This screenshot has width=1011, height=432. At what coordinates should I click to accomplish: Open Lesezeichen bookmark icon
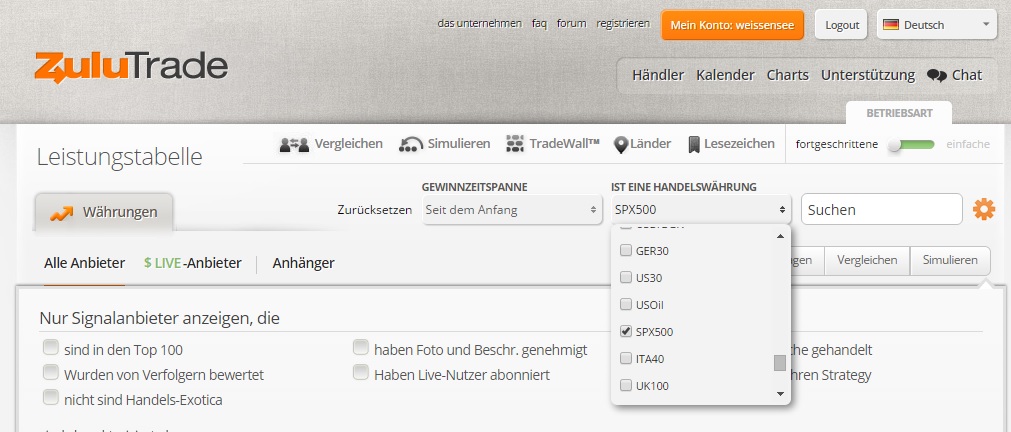[x=694, y=144]
